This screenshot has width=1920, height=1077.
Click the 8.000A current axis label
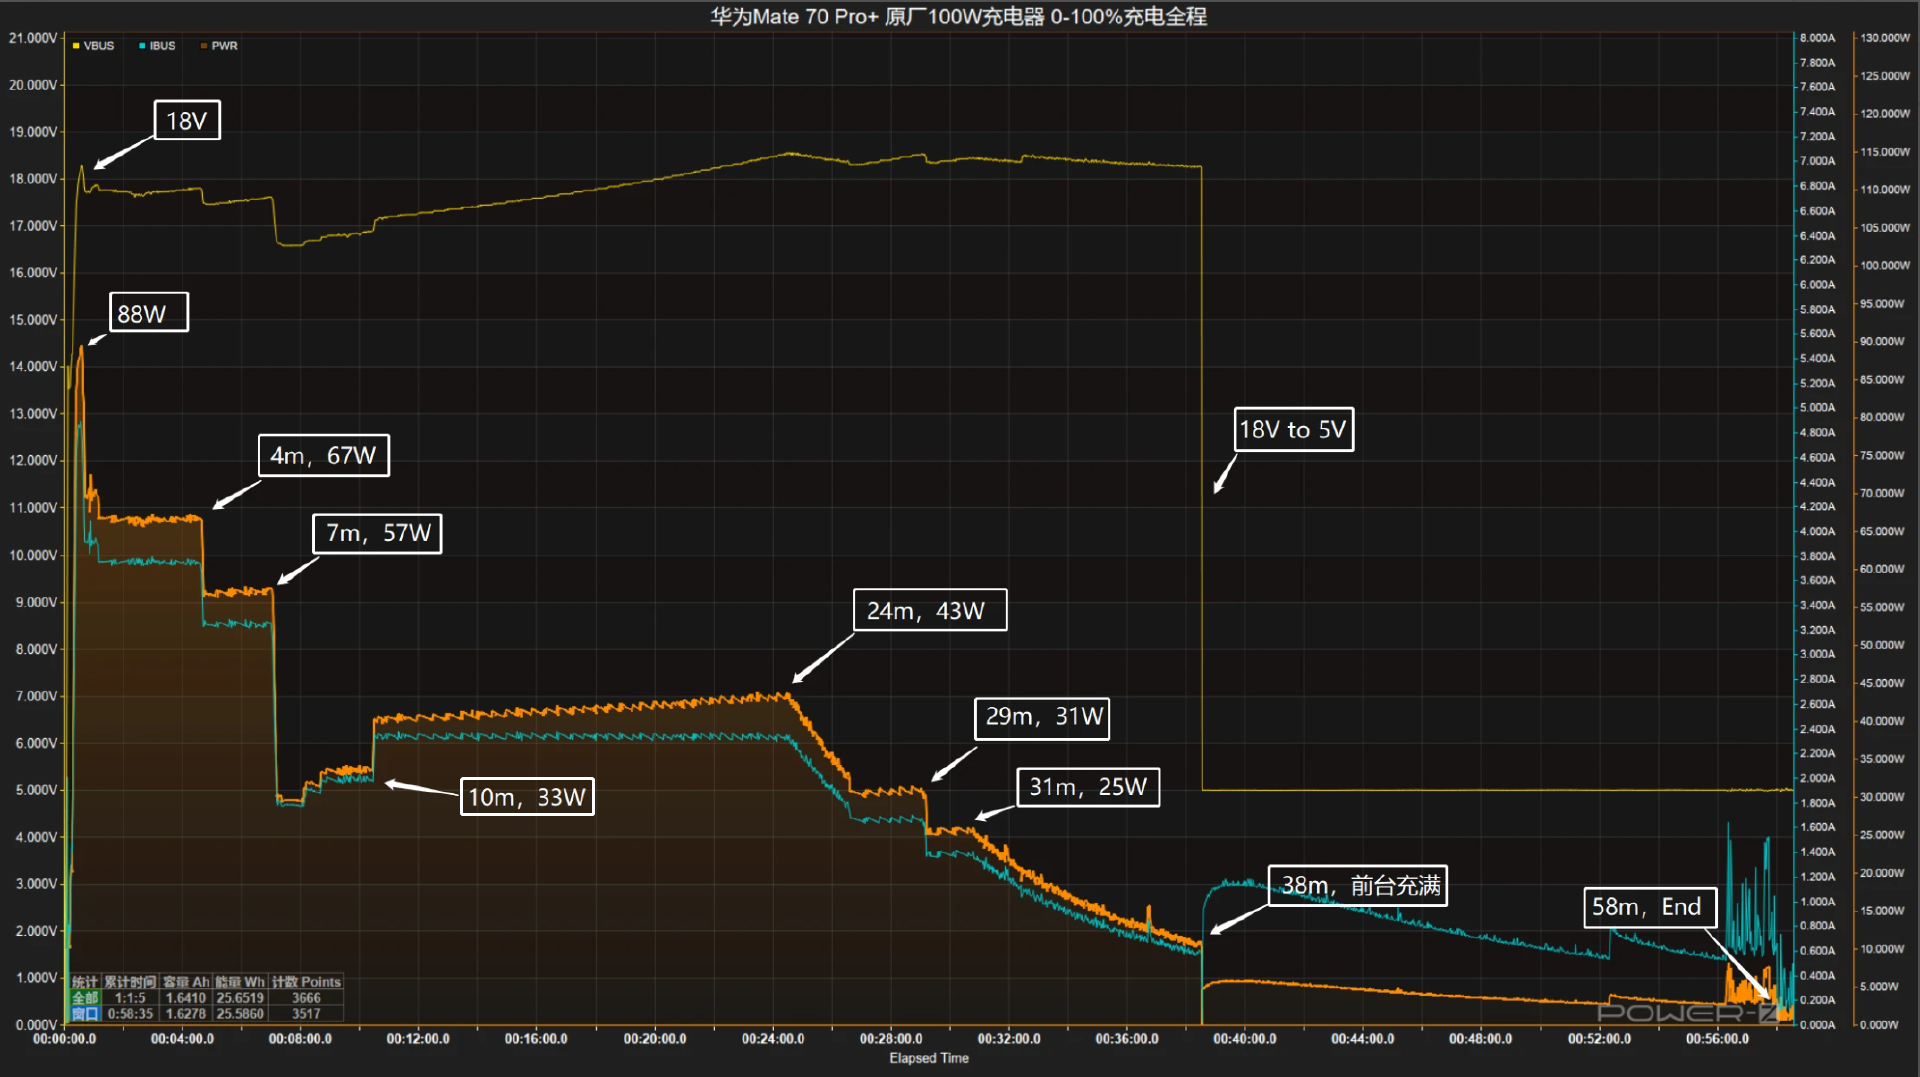[1818, 38]
